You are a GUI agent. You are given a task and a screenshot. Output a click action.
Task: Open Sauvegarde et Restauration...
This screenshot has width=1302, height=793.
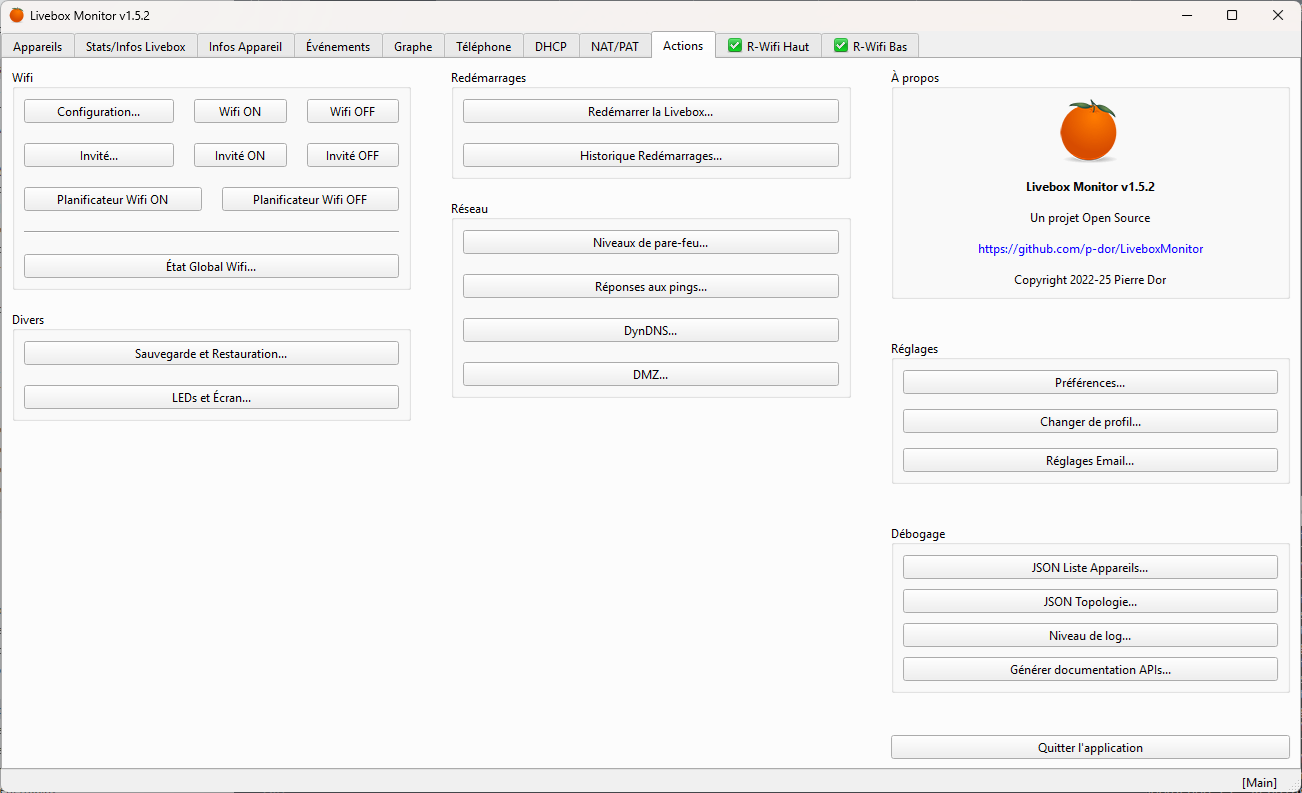pos(211,353)
